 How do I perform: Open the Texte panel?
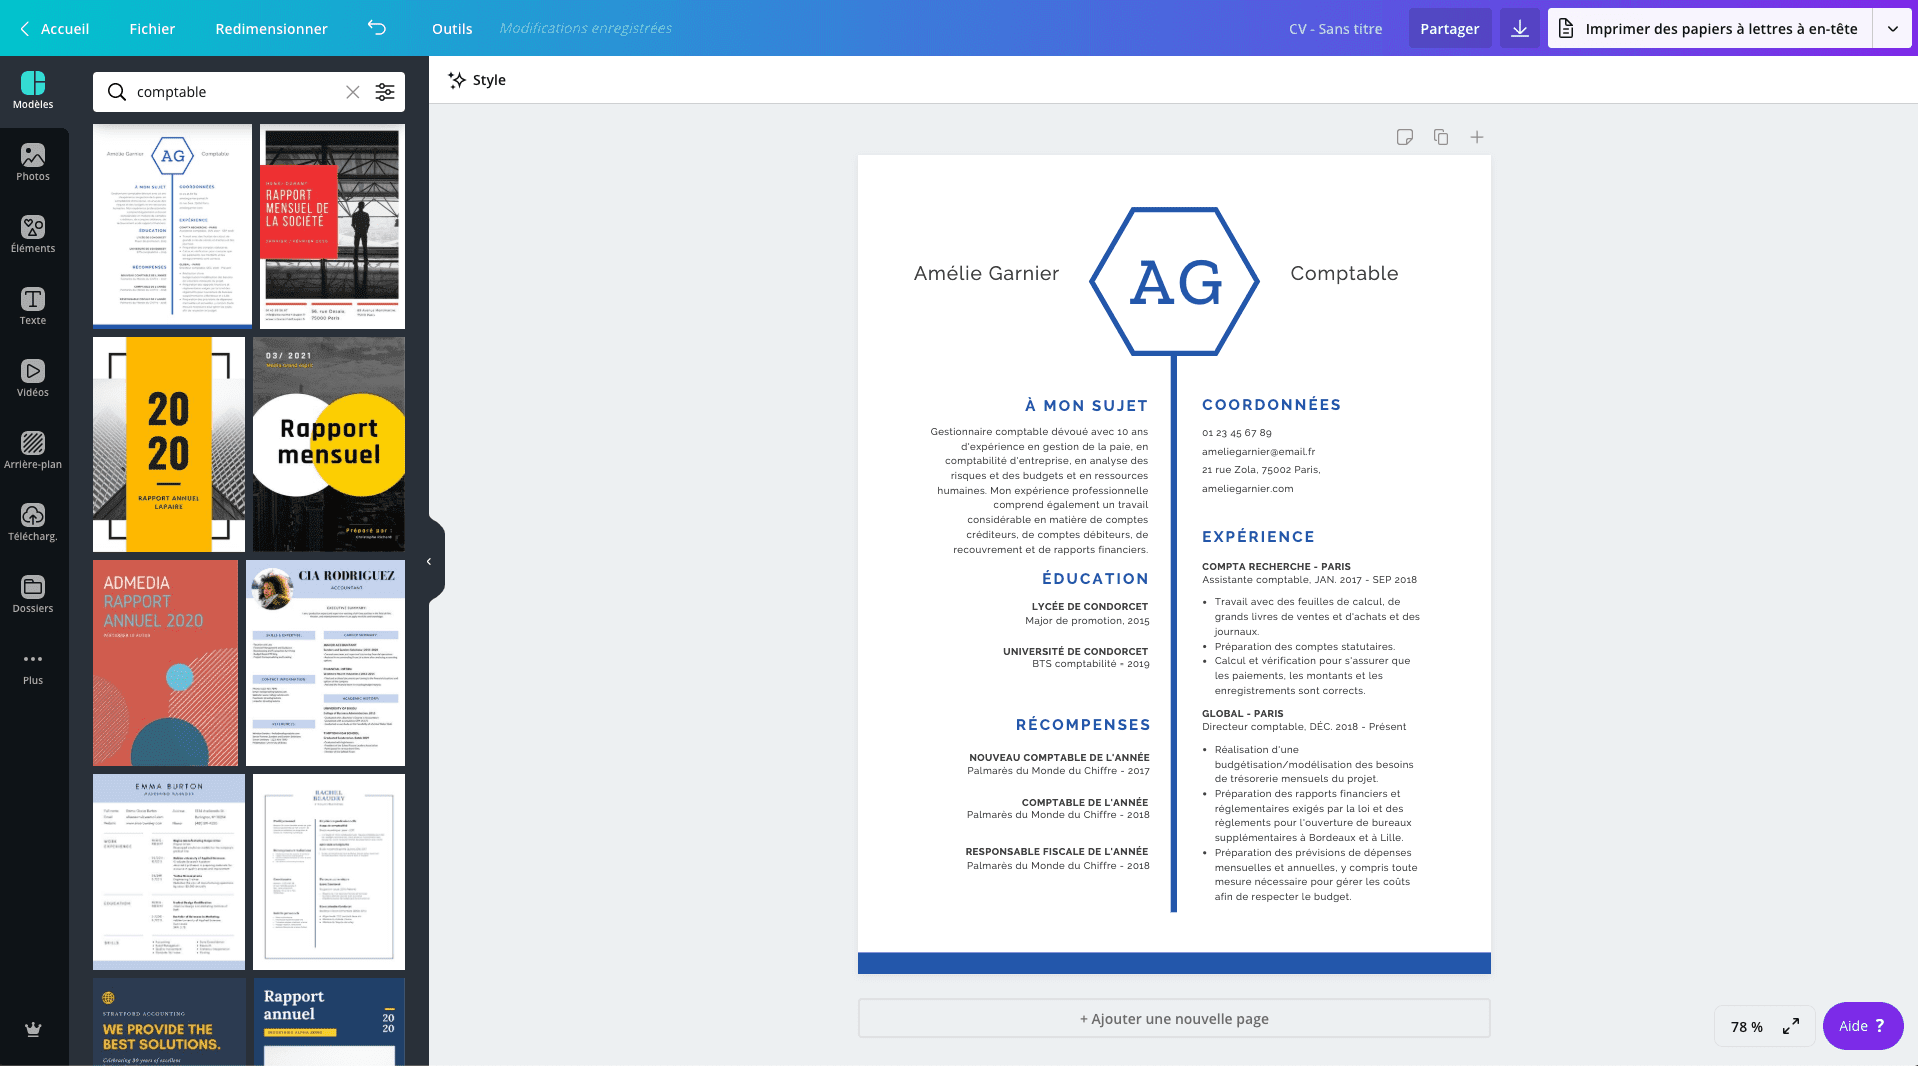coord(33,307)
